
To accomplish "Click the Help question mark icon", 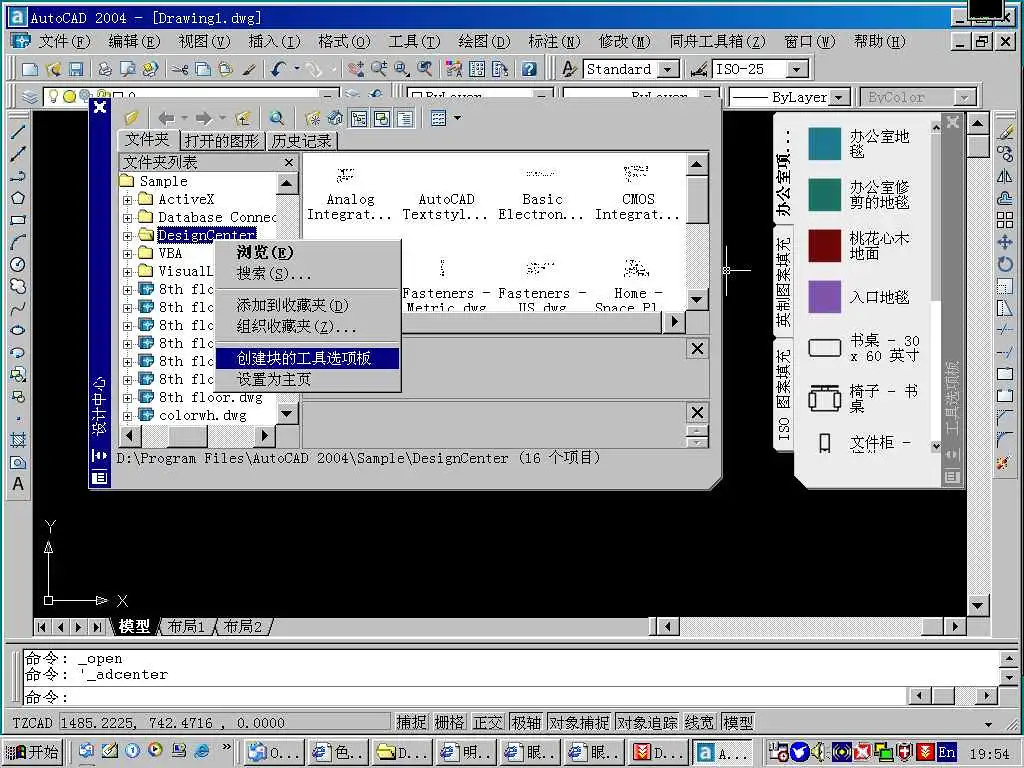I will point(529,69).
